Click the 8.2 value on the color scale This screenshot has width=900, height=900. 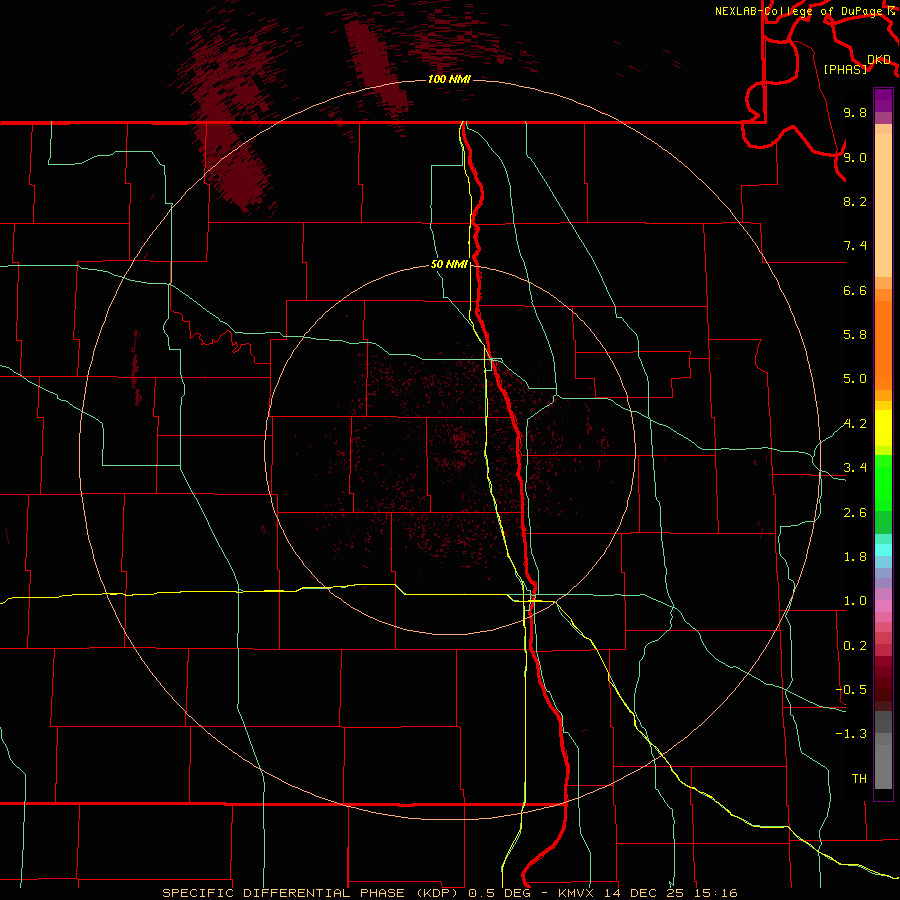(x=855, y=201)
